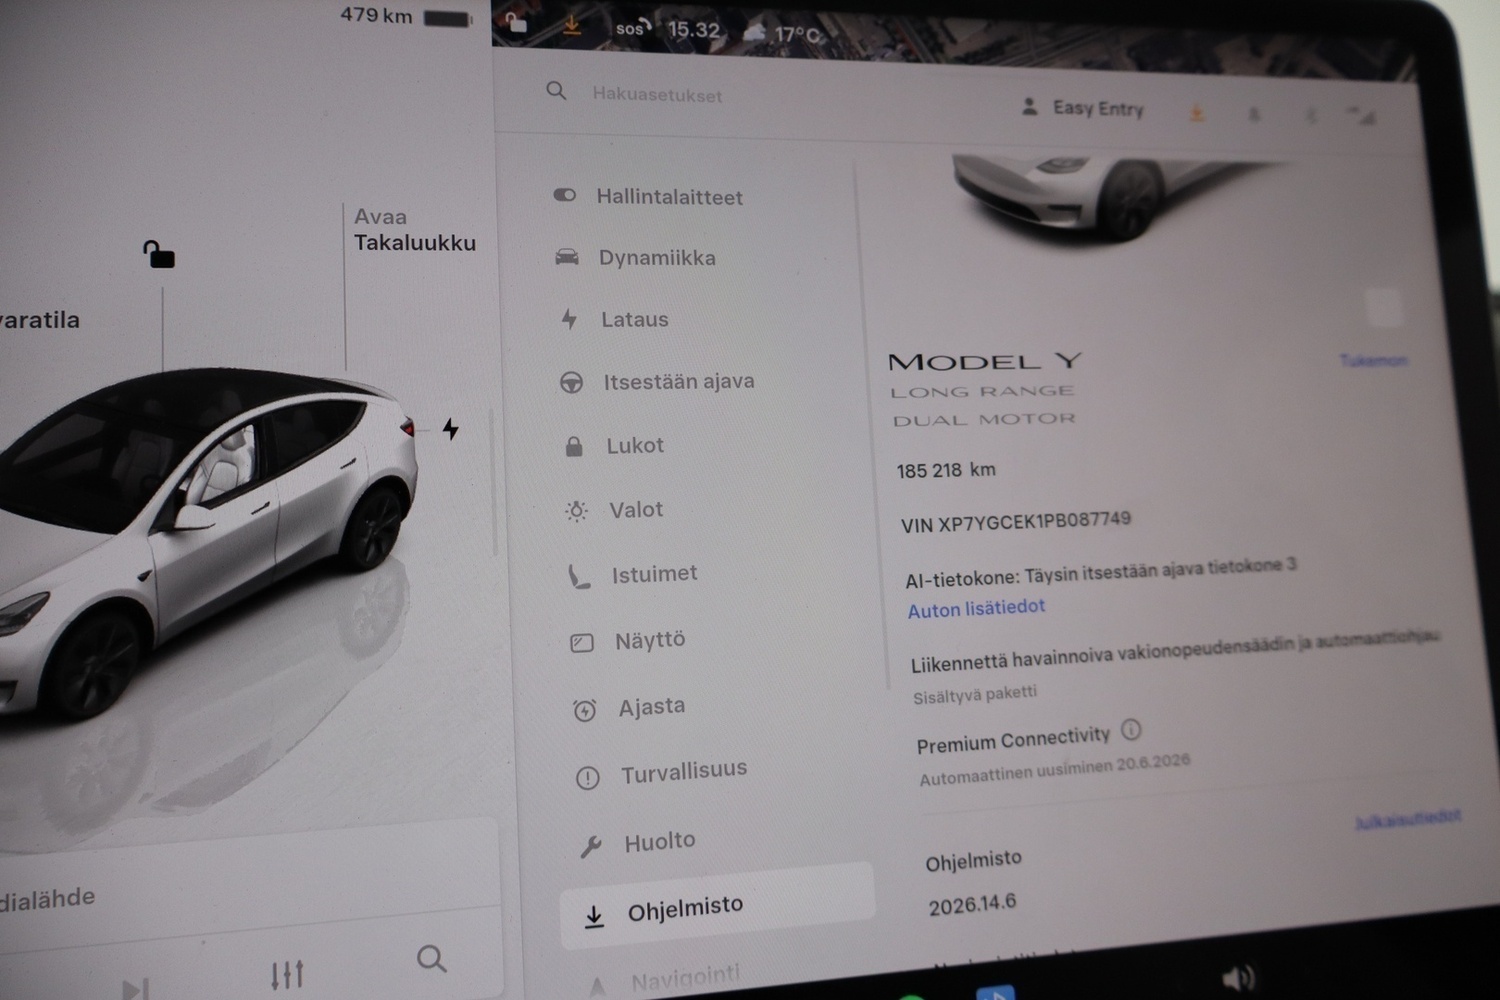Open Auton lisätiedot link
The width and height of the screenshot is (1500, 1000).
tap(976, 608)
